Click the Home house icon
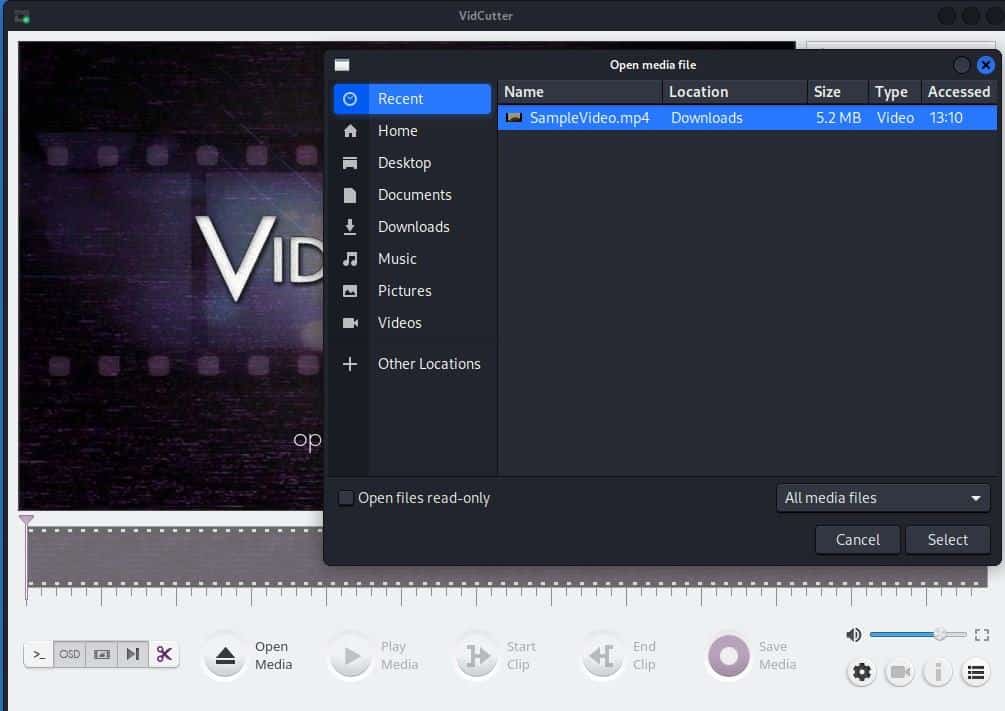Image resolution: width=1005 pixels, height=711 pixels. [x=350, y=131]
